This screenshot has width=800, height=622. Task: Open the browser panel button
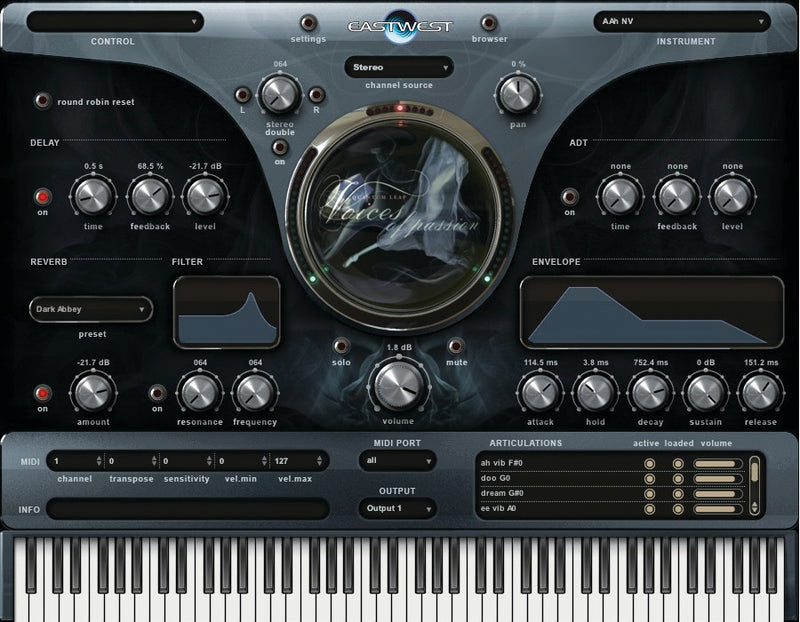(x=490, y=23)
